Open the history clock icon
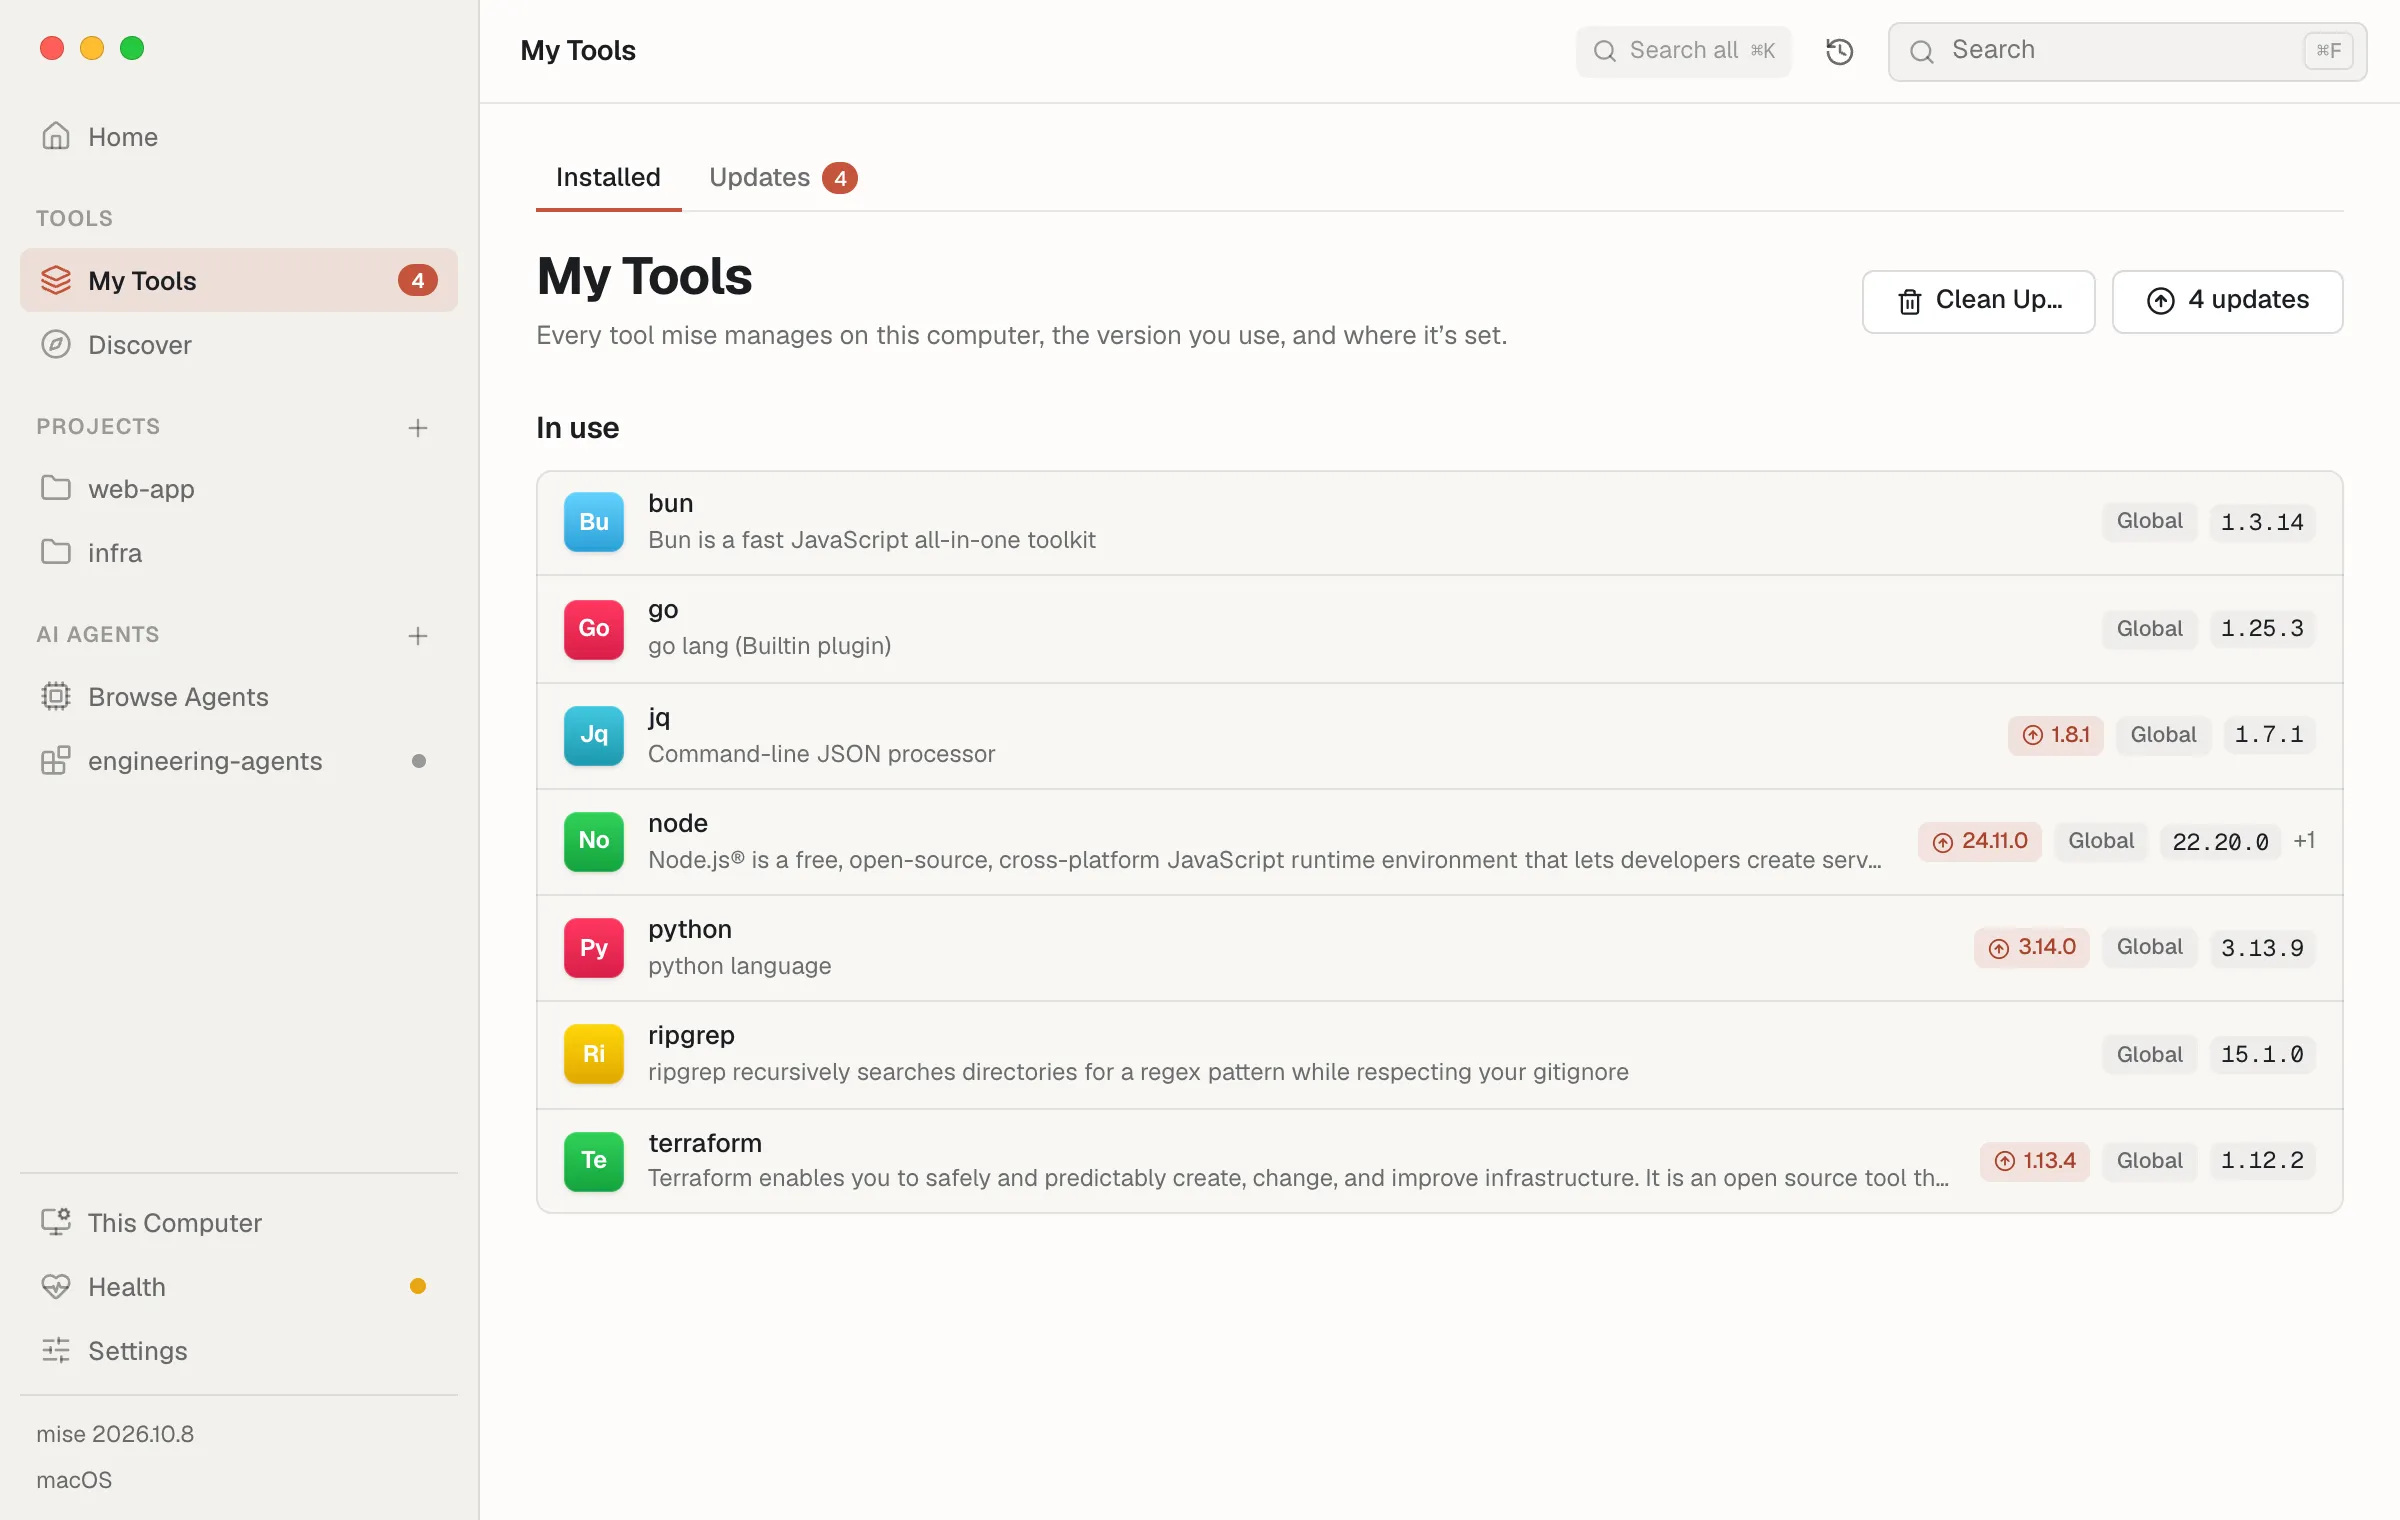 coord(1839,51)
